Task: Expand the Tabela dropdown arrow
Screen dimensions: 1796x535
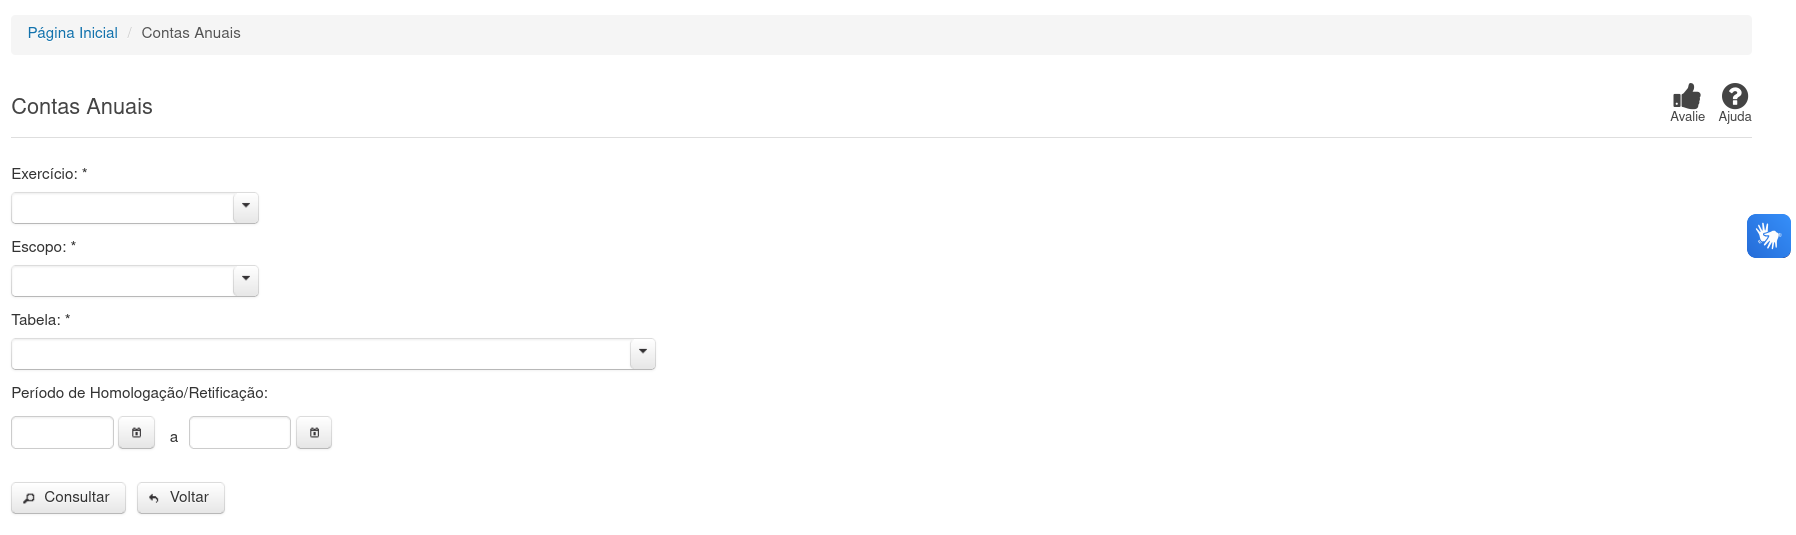Action: (643, 354)
